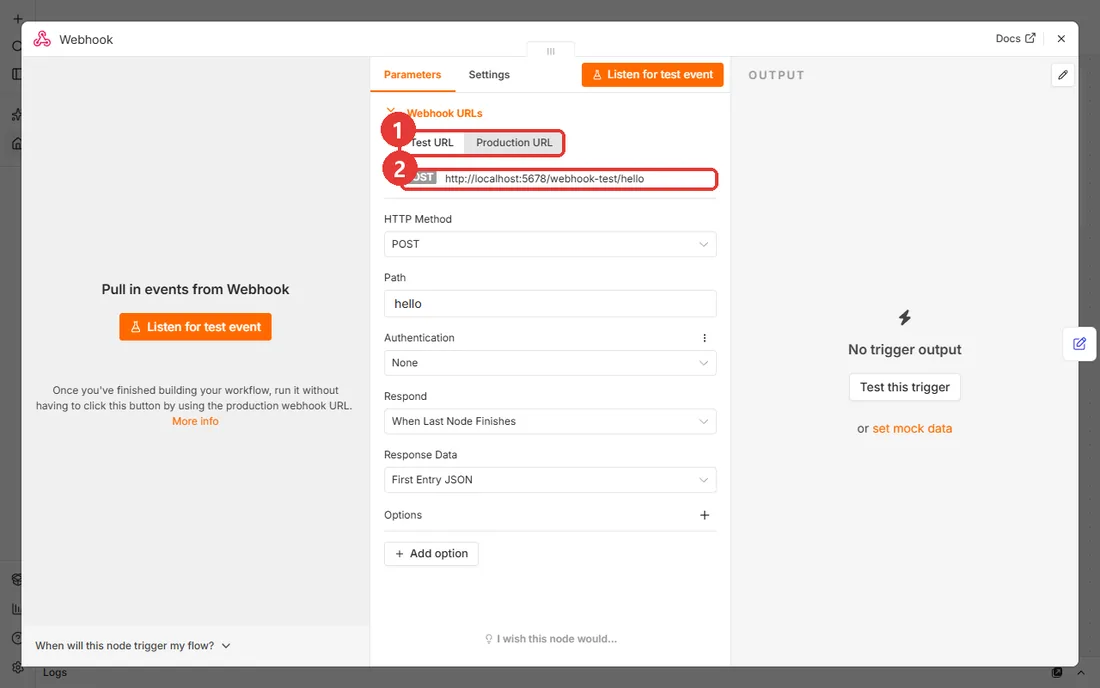Viewport: 1100px width, 688px height.
Task: Switch to the Parameters tab
Action: point(412,74)
